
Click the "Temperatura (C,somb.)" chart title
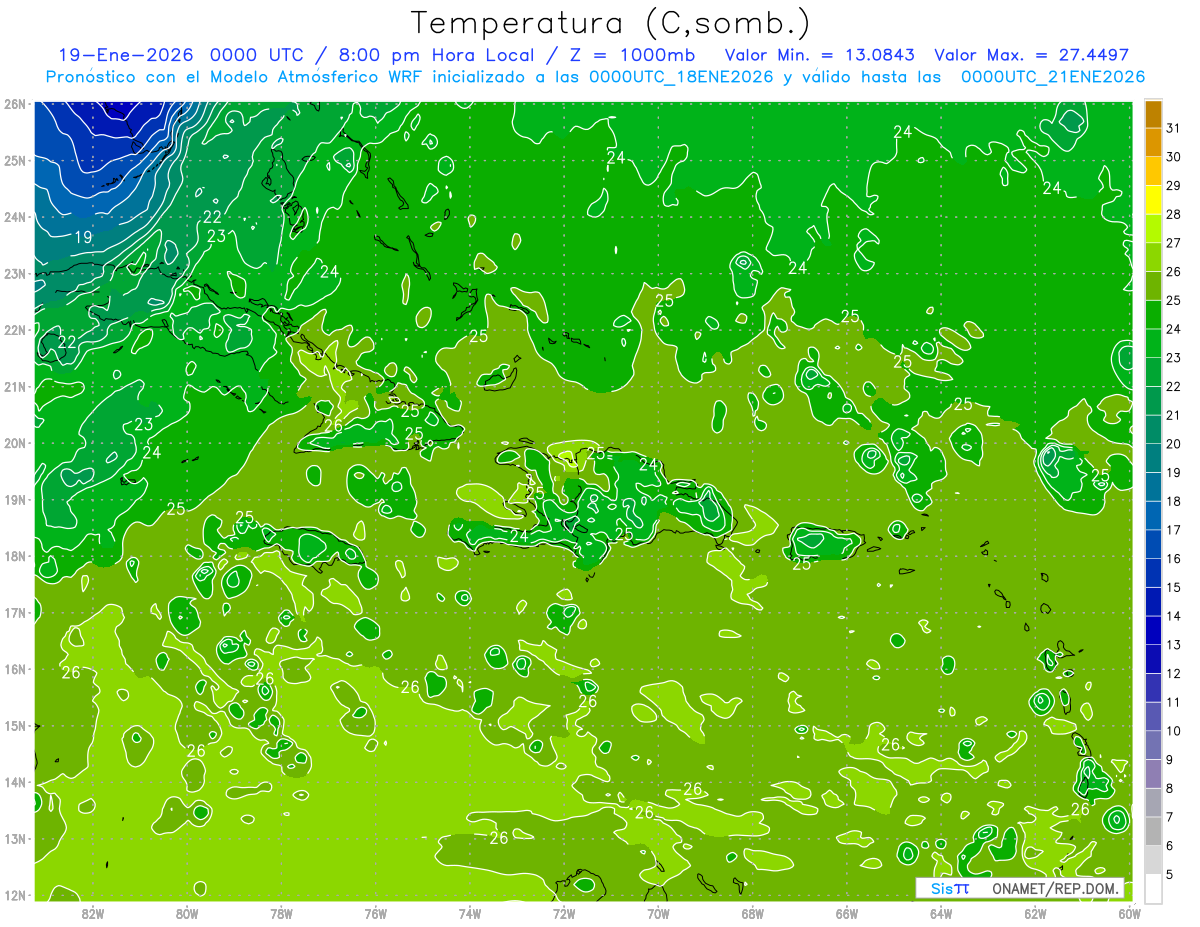pos(611,23)
